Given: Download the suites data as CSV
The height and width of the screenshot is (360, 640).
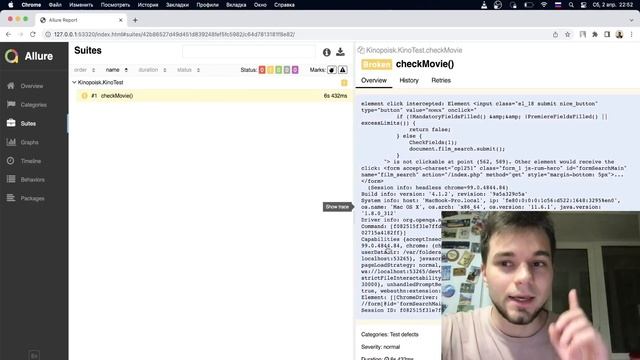Looking at the screenshot, I should tap(340, 52).
